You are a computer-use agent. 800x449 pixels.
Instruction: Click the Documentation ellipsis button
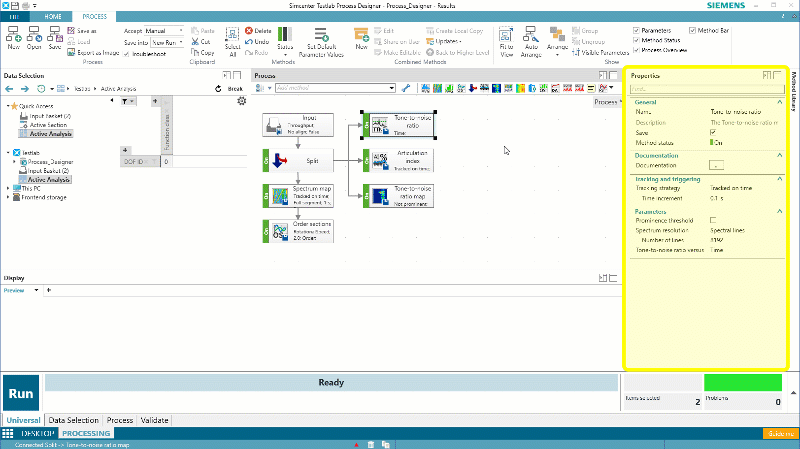click(716, 165)
